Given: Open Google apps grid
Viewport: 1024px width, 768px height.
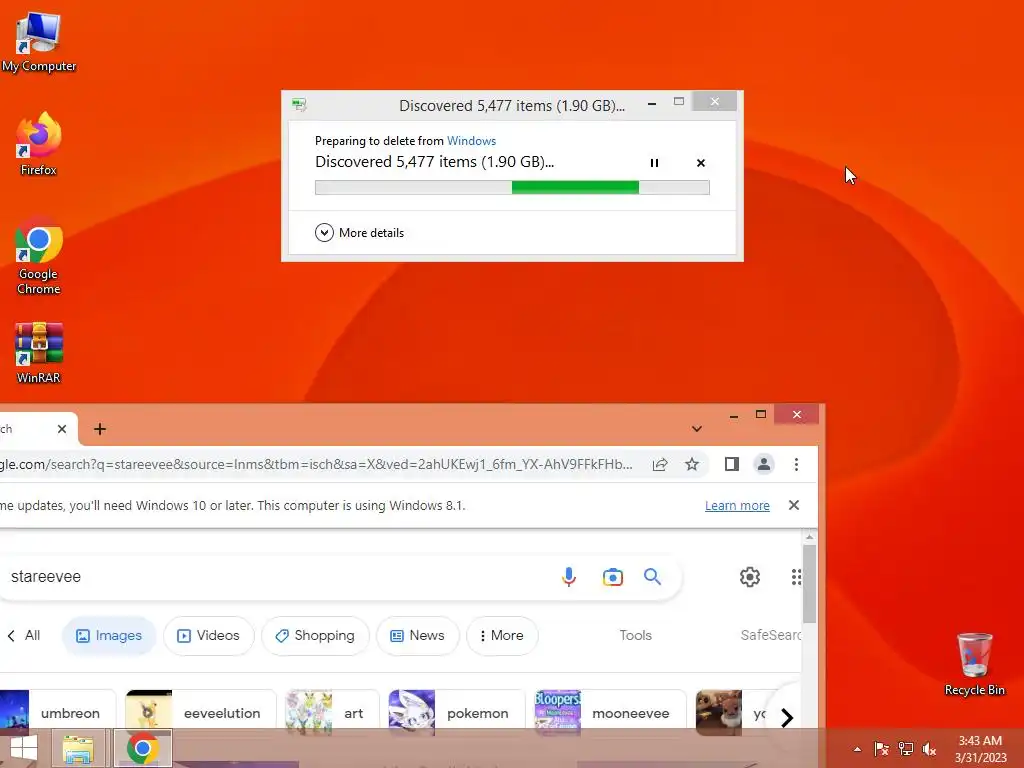Looking at the screenshot, I should click(795, 577).
